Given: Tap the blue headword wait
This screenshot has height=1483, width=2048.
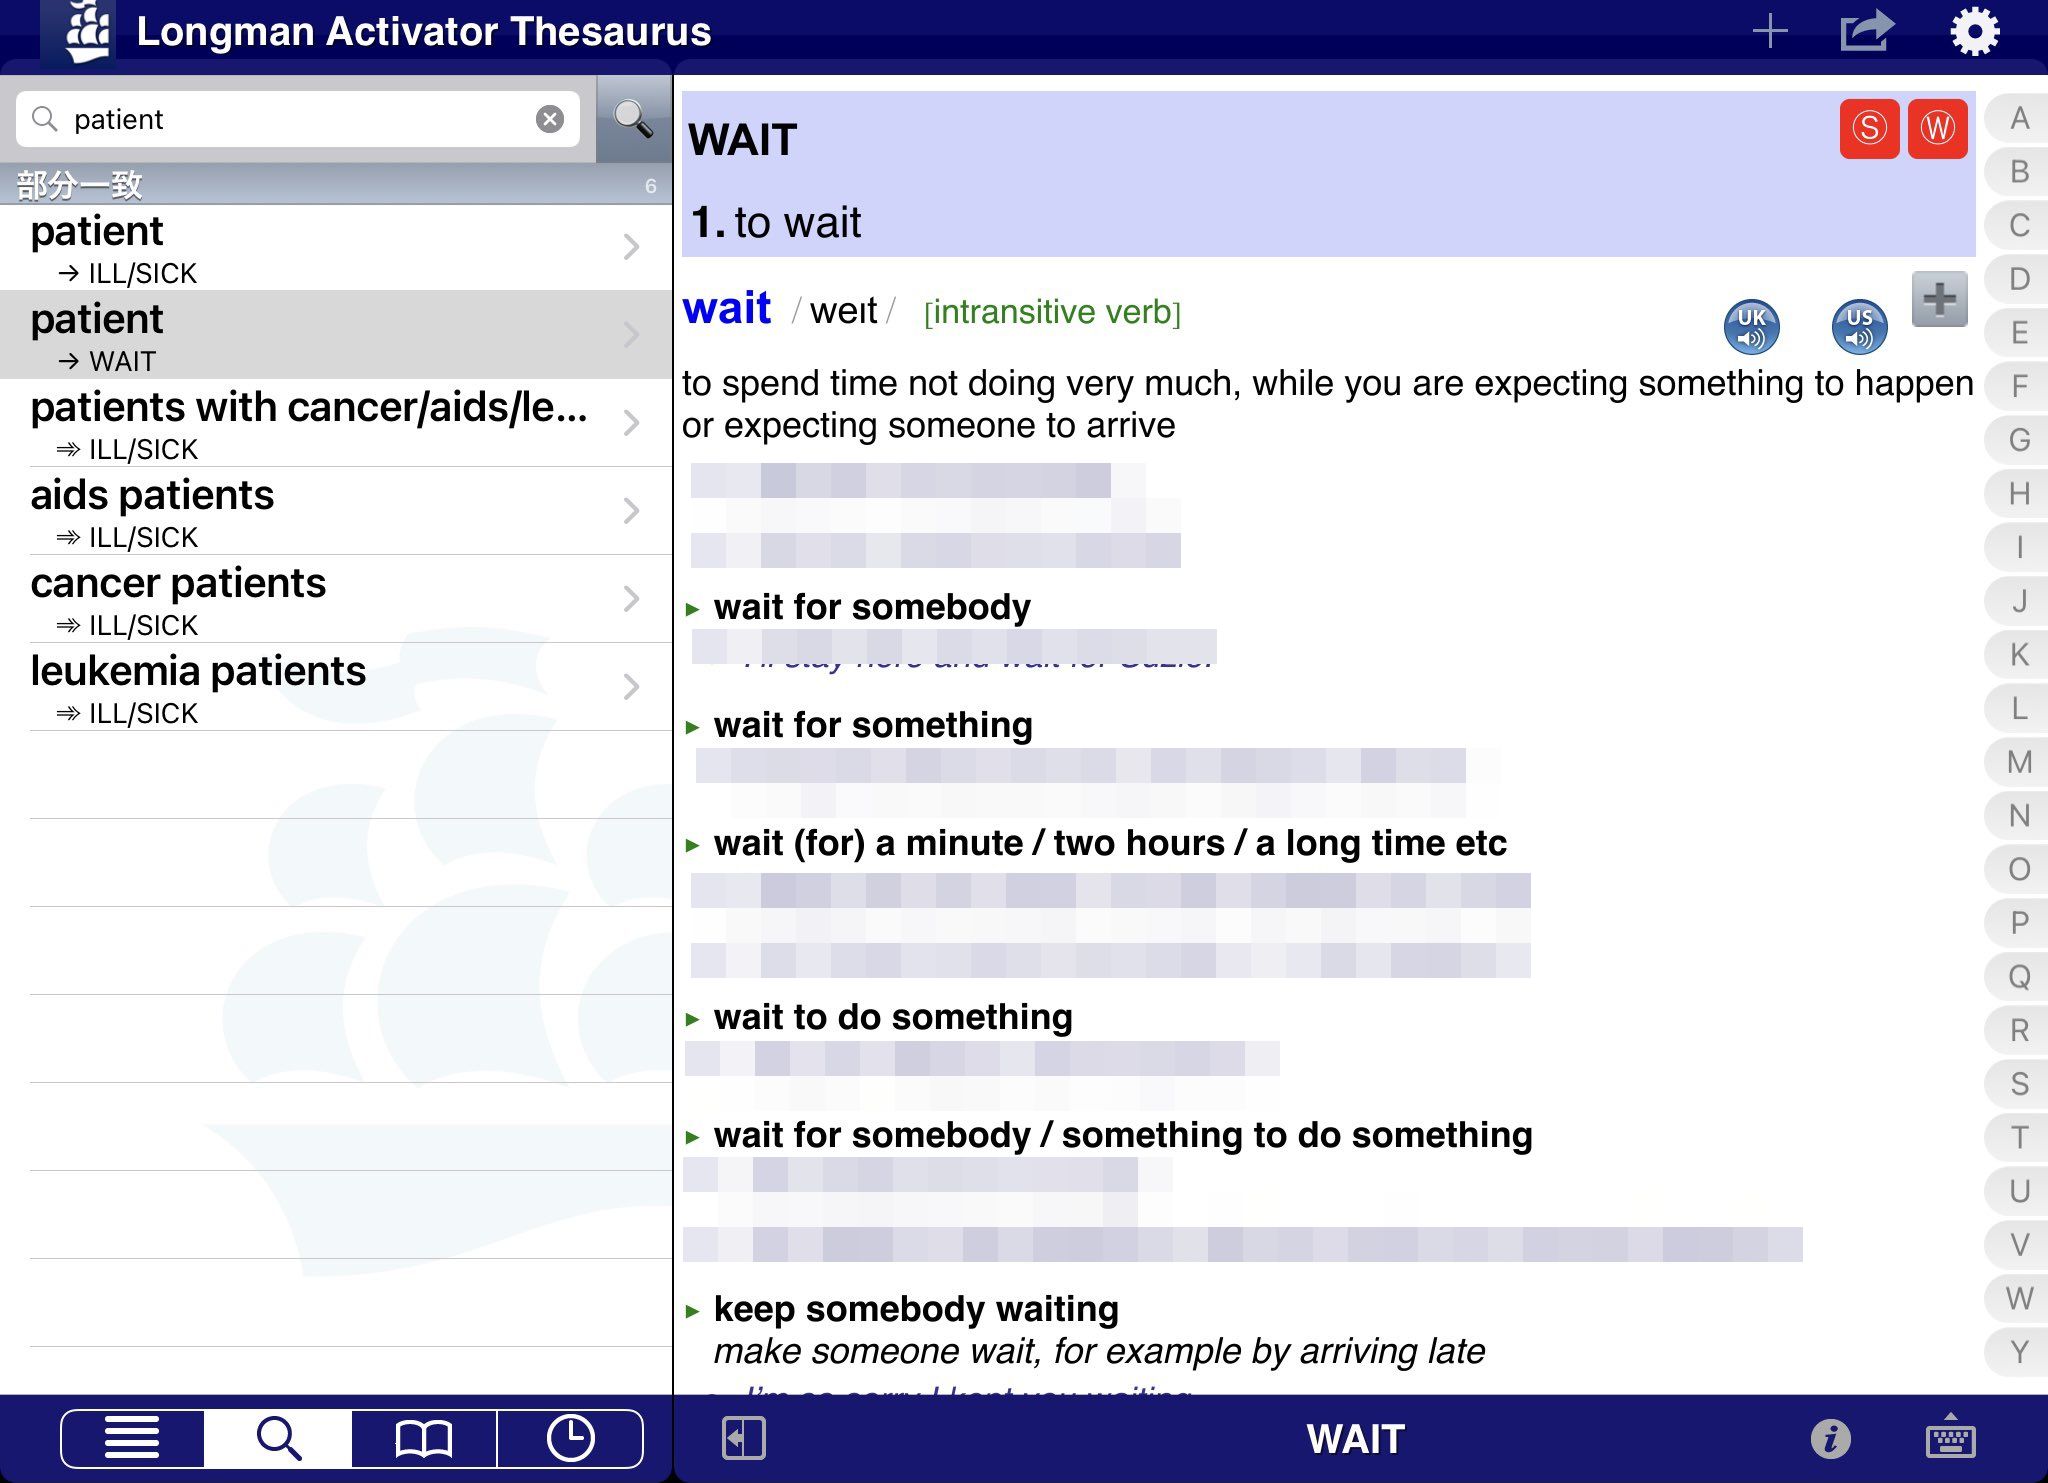Looking at the screenshot, I should pyautogui.click(x=727, y=308).
